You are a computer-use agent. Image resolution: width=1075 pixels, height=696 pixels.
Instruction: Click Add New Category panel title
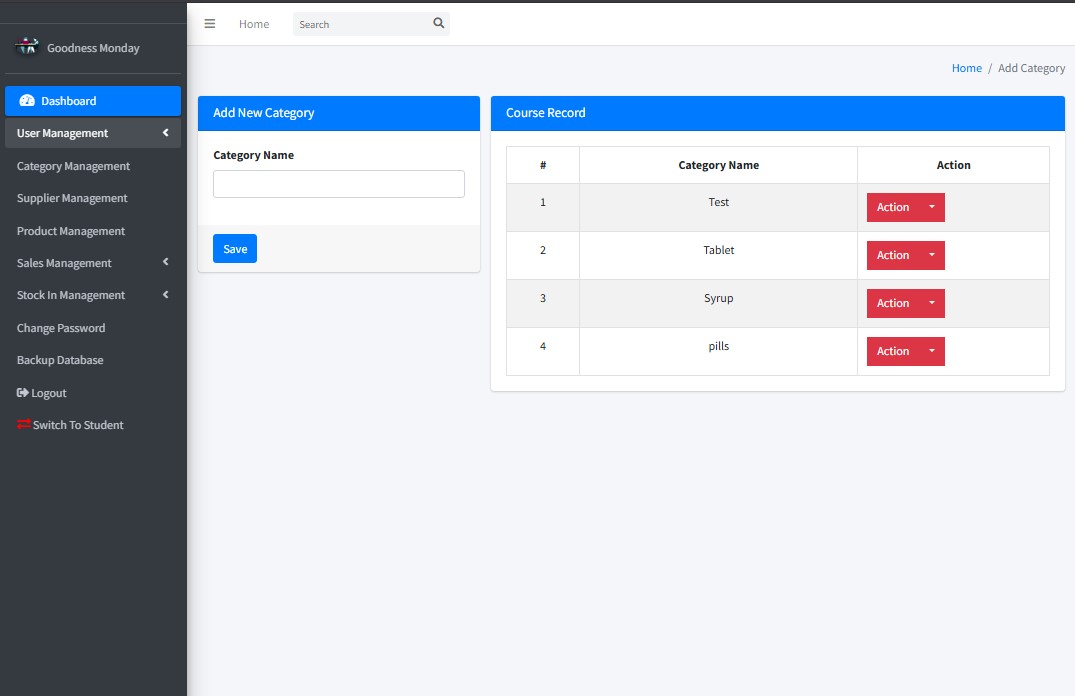coord(263,113)
